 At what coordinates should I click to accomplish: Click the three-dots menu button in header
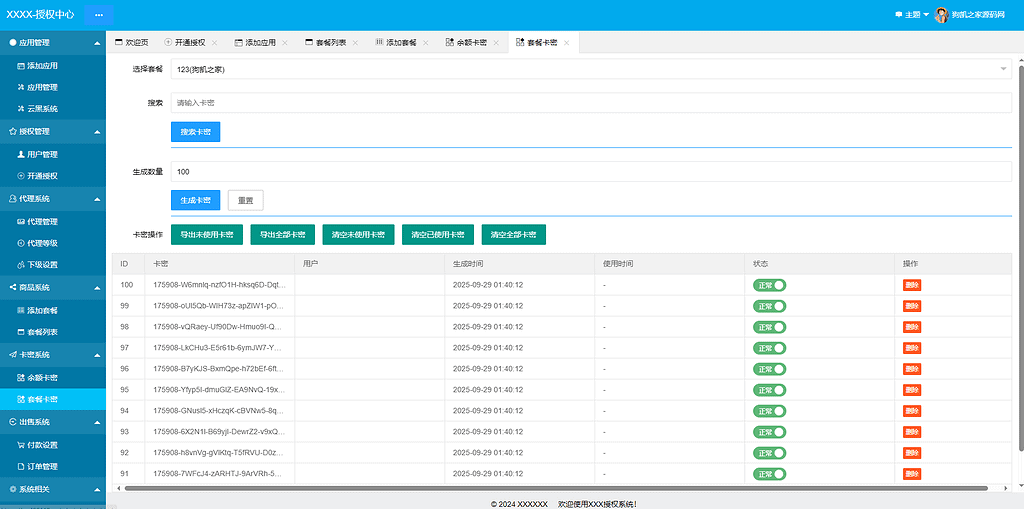point(99,15)
